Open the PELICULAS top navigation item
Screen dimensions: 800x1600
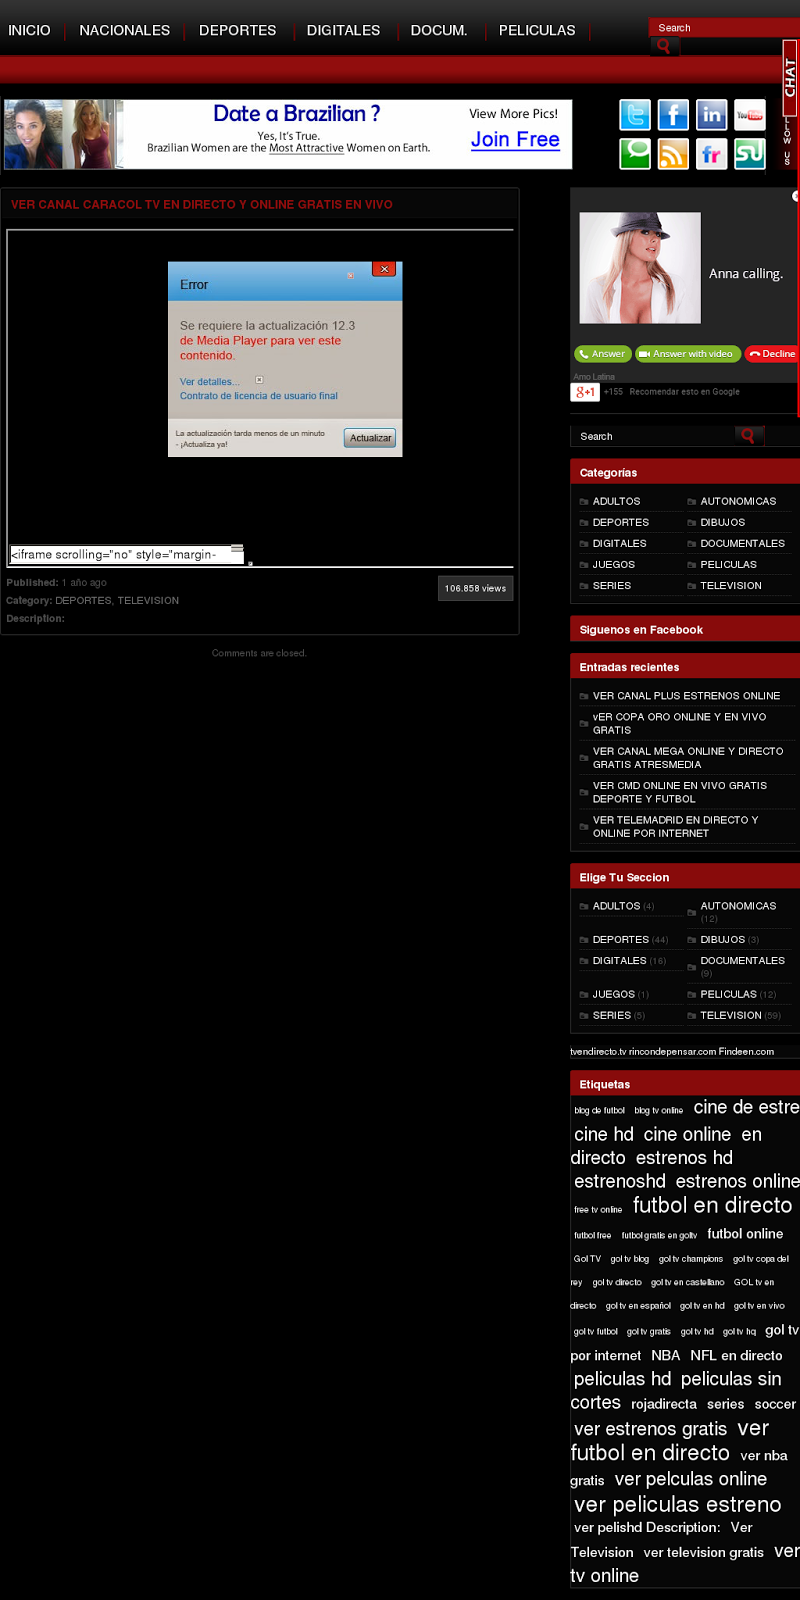click(x=537, y=30)
